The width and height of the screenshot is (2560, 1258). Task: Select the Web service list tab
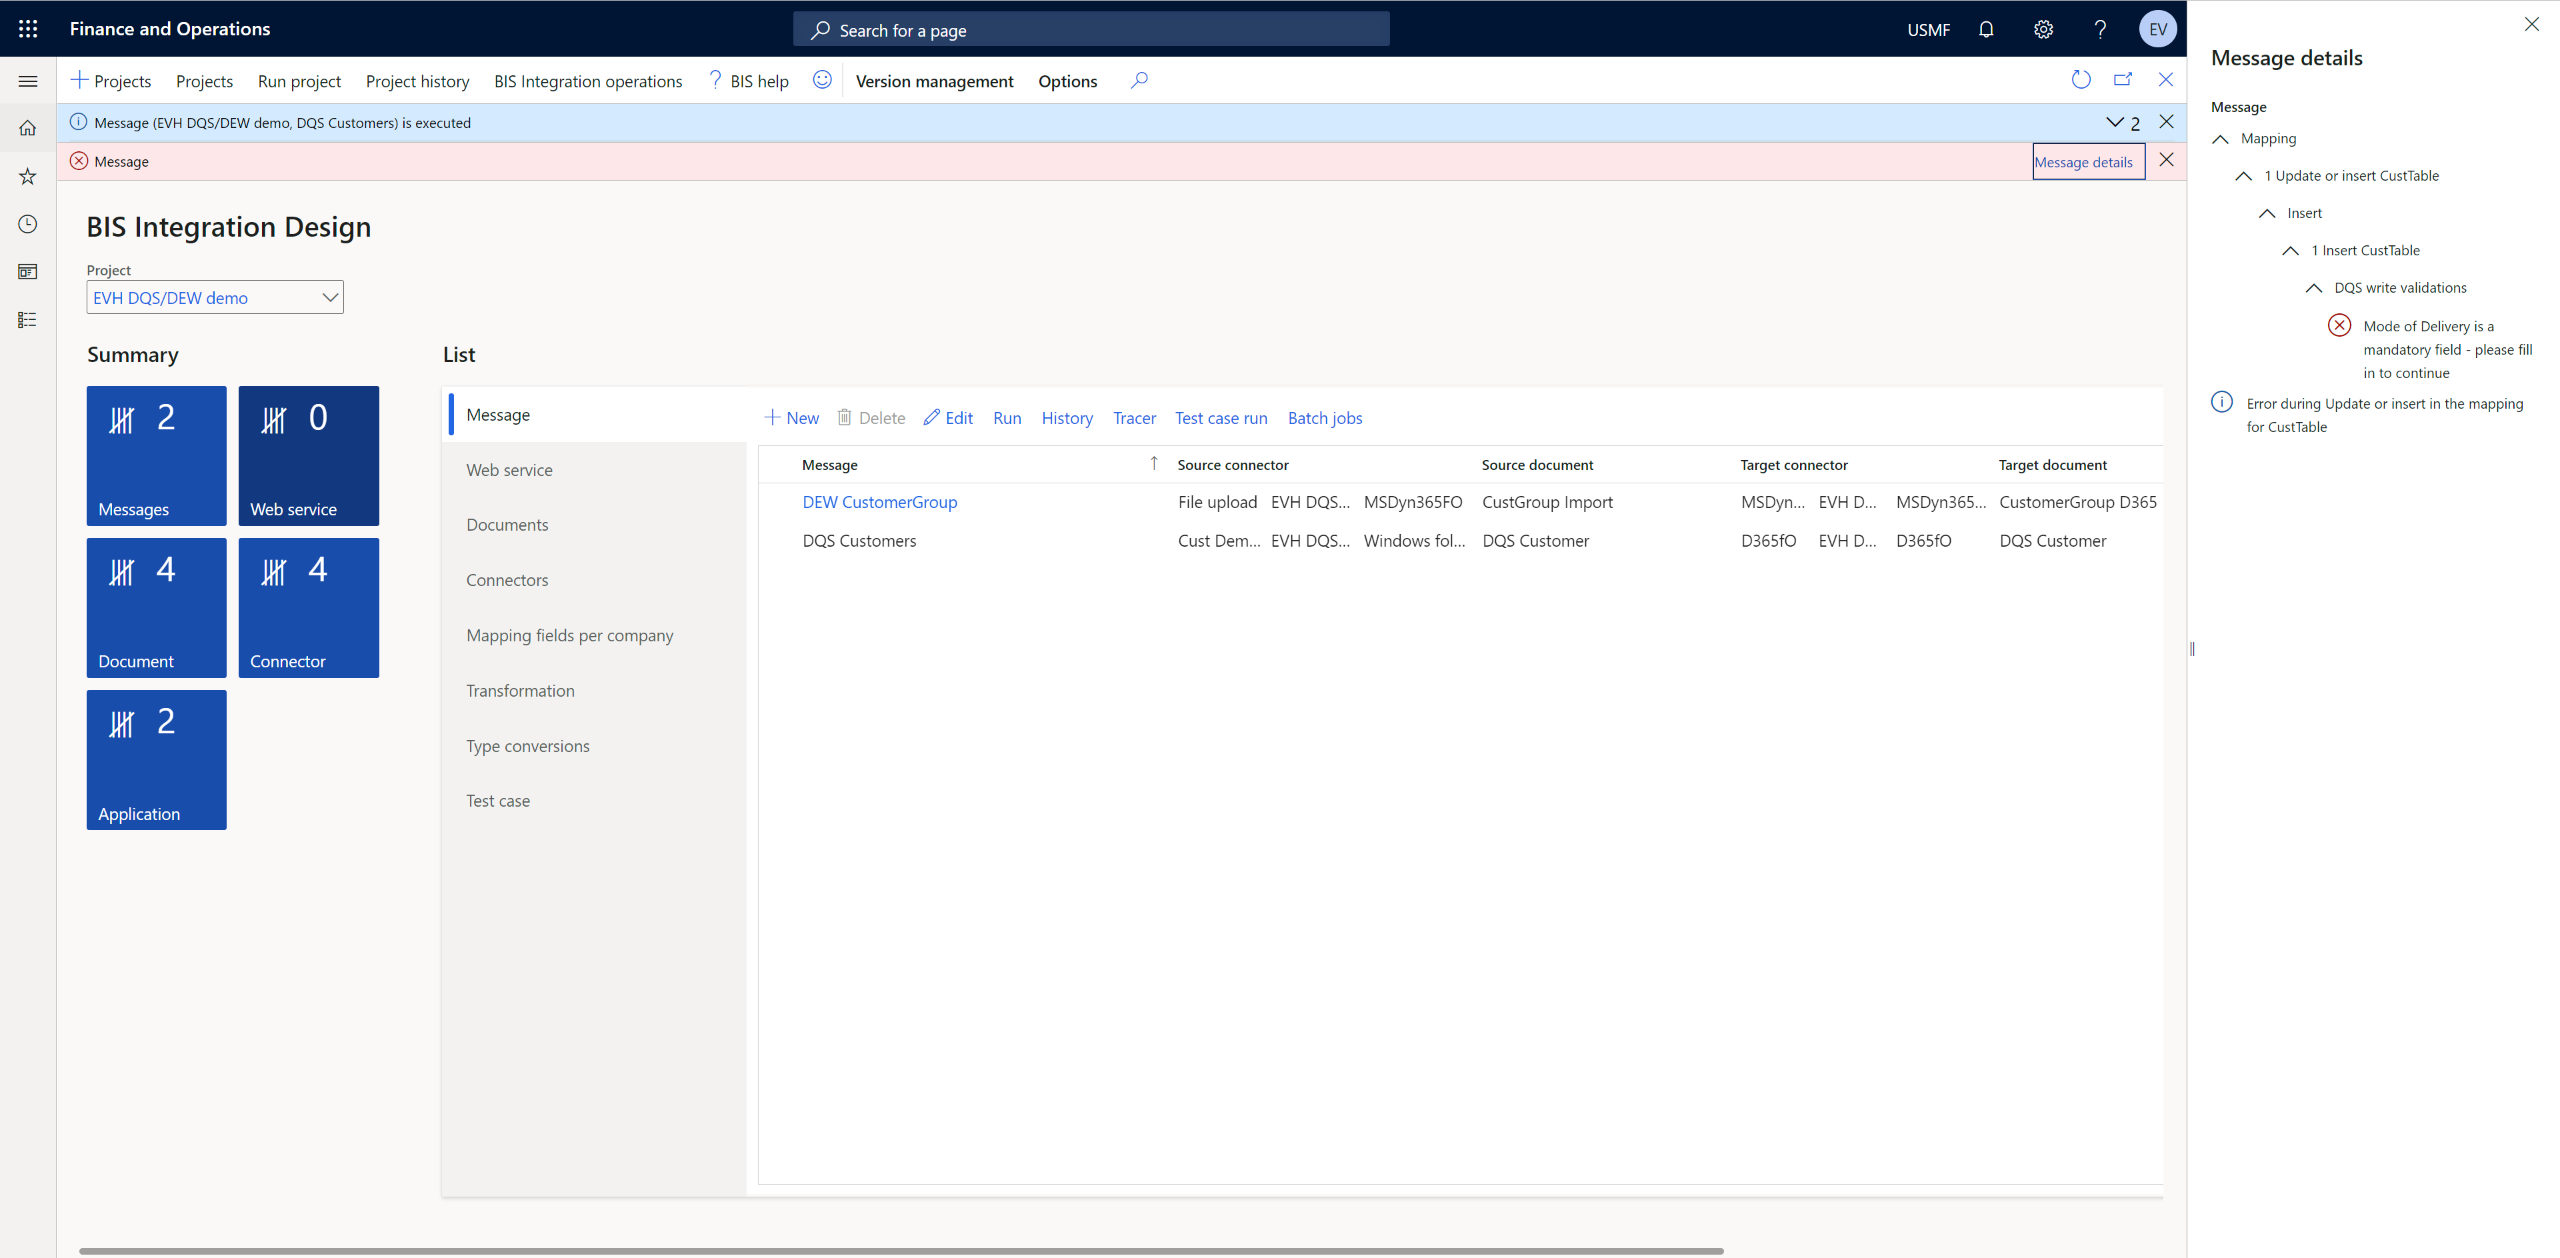pos(597,470)
